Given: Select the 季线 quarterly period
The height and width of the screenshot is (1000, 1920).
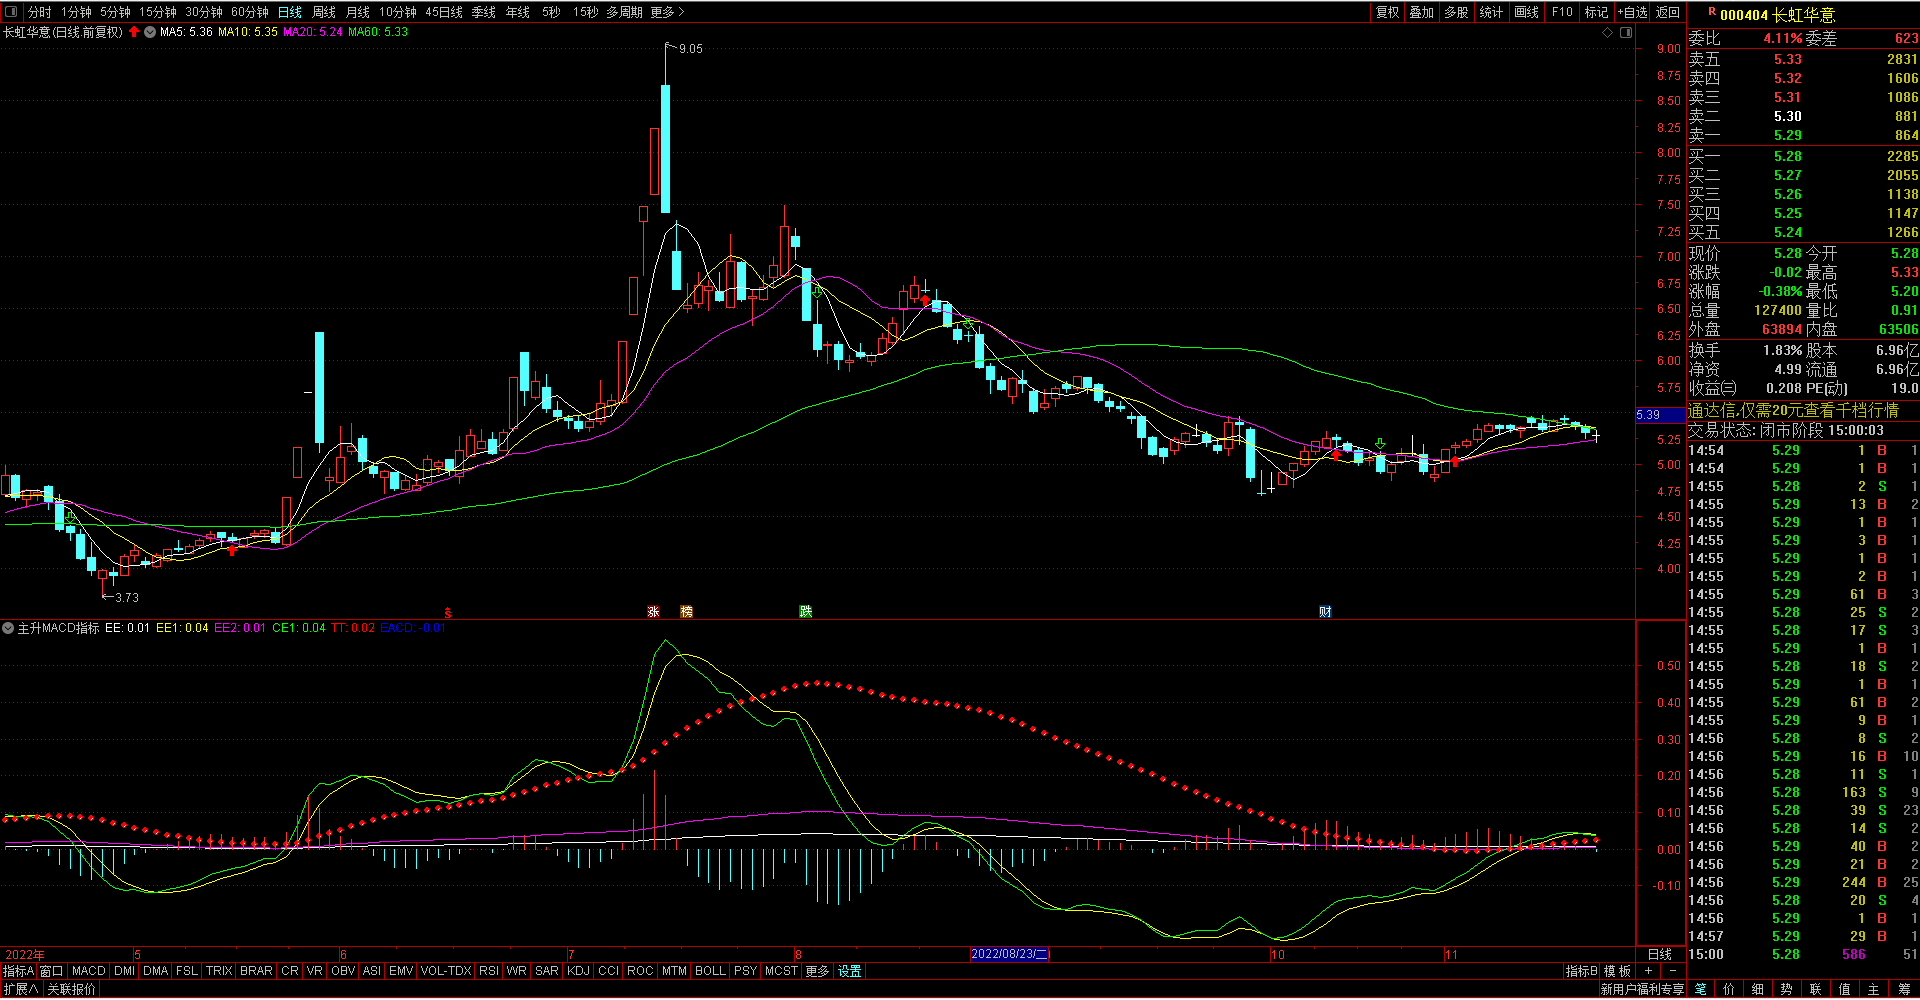Looking at the screenshot, I should point(484,12).
